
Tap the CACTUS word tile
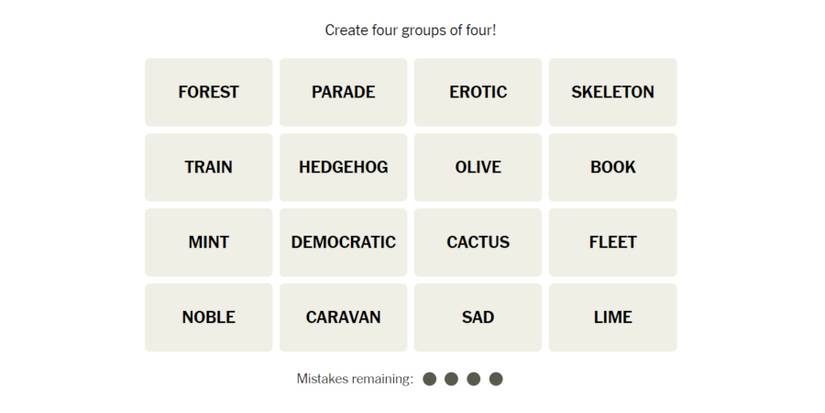click(478, 242)
